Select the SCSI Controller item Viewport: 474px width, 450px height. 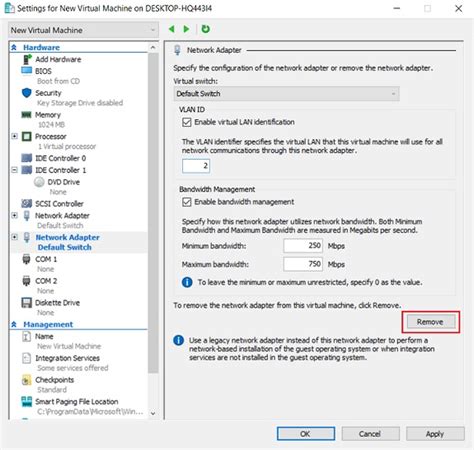pyautogui.click(x=59, y=204)
